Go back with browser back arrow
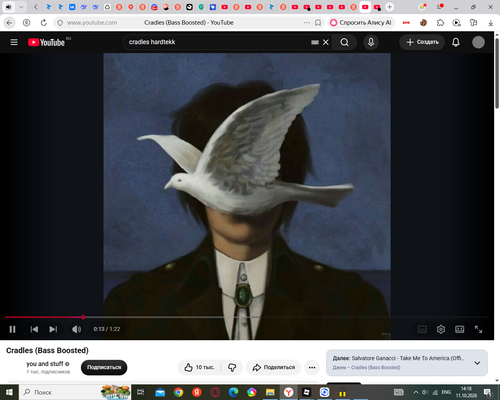 (x=9, y=23)
